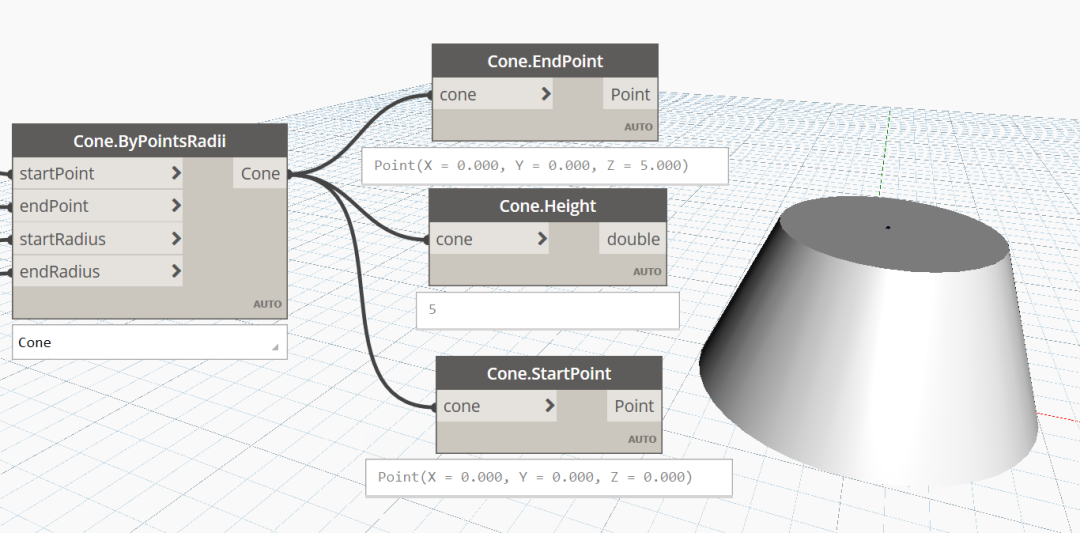Click the Cone.EndPoint node header
The height and width of the screenshot is (533, 1080).
point(545,61)
